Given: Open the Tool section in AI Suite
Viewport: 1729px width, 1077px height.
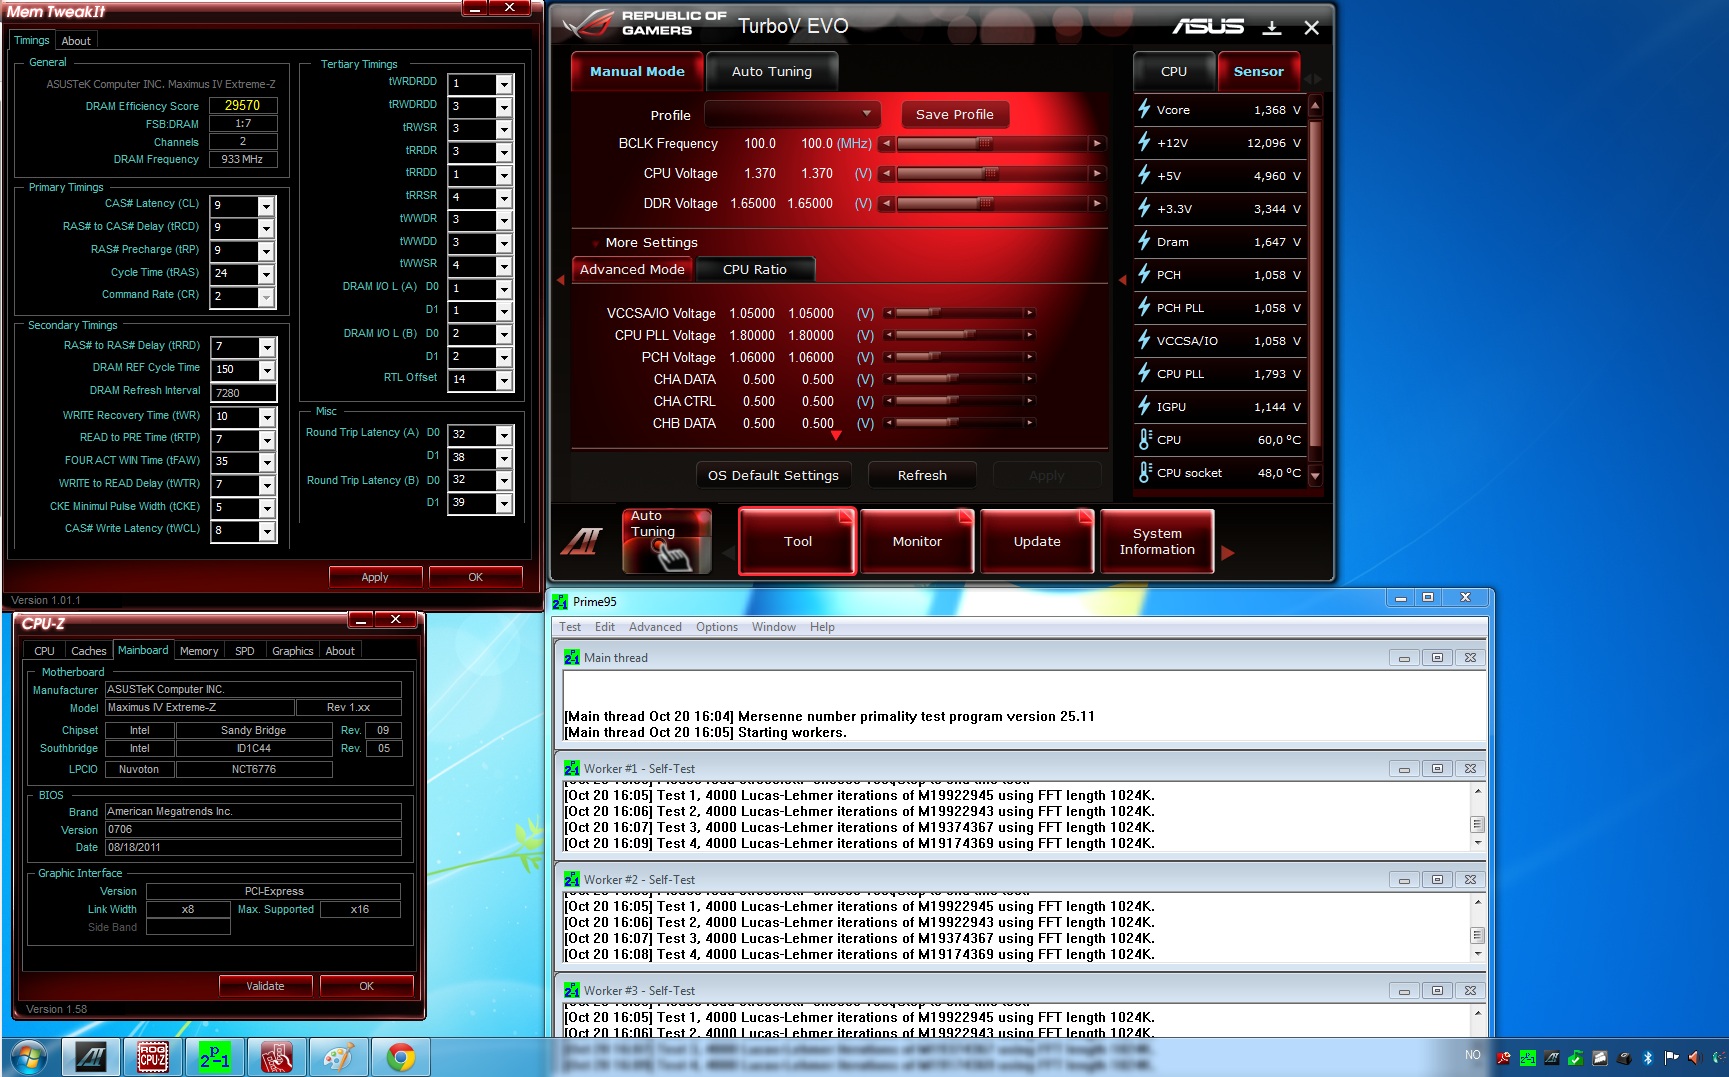Looking at the screenshot, I should 797,541.
